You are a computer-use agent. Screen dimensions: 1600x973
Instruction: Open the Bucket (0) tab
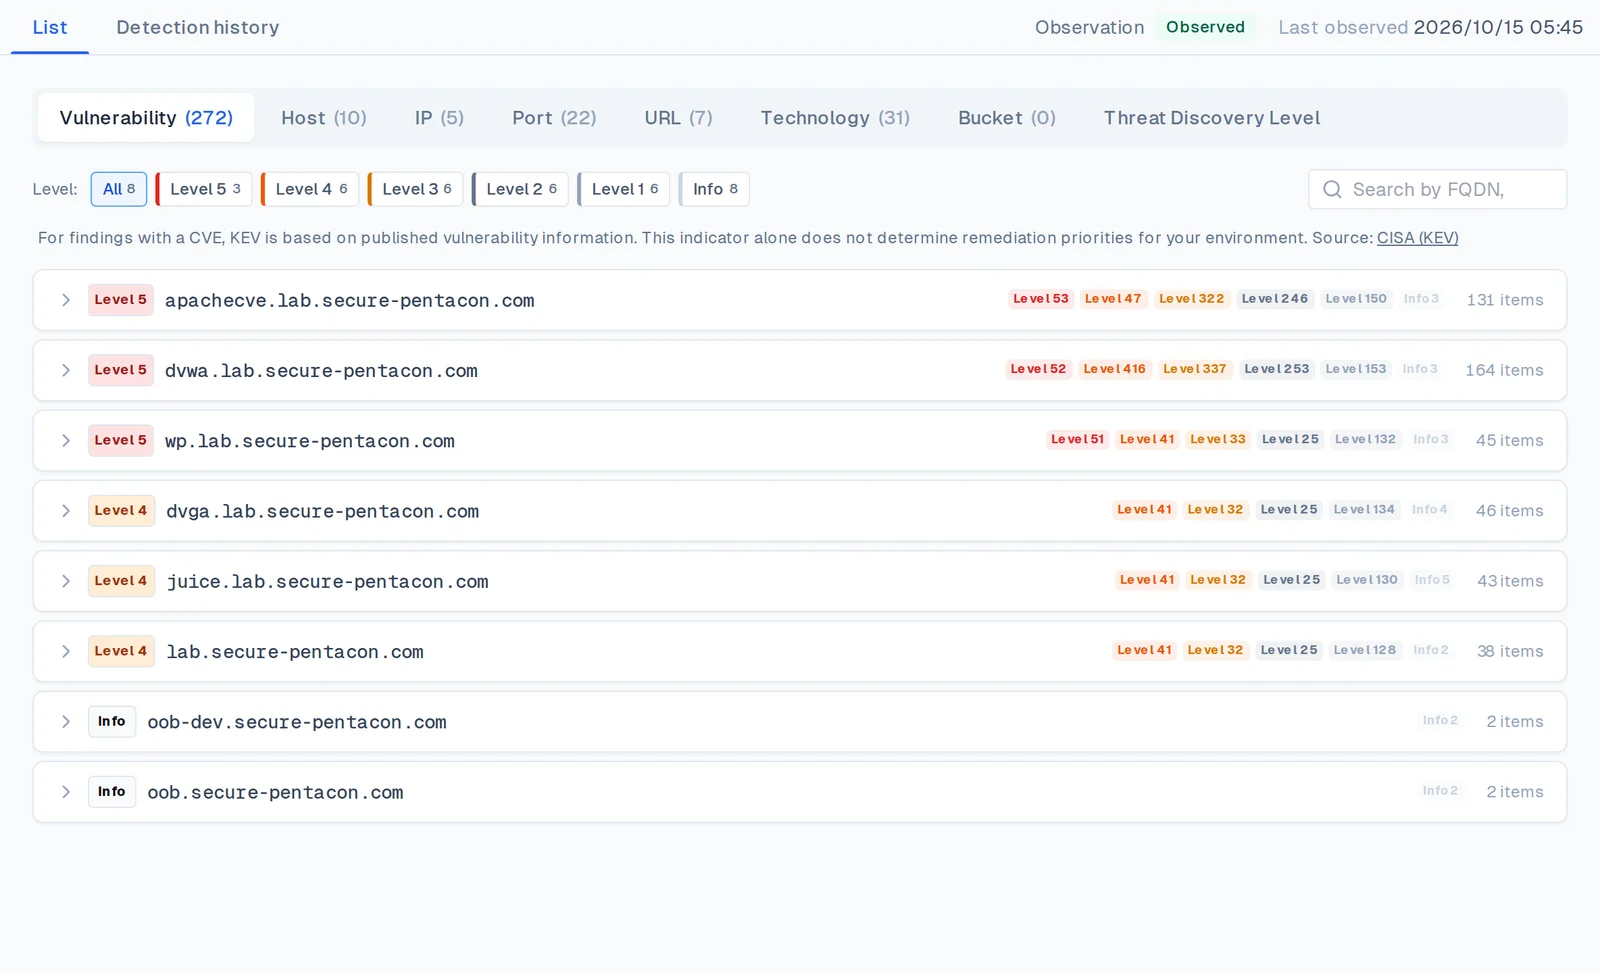(1007, 118)
